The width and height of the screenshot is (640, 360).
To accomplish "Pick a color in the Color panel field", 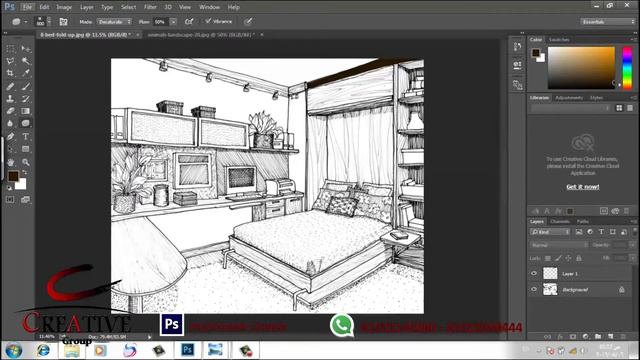I will point(581,68).
